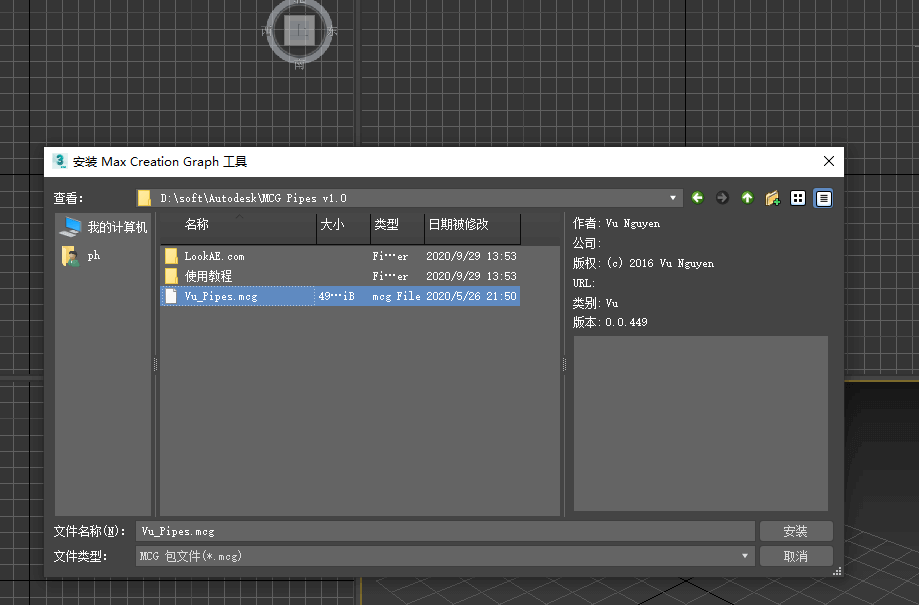919x605 pixels.
Task: Switch to thumbnail grid view
Action: 798,198
